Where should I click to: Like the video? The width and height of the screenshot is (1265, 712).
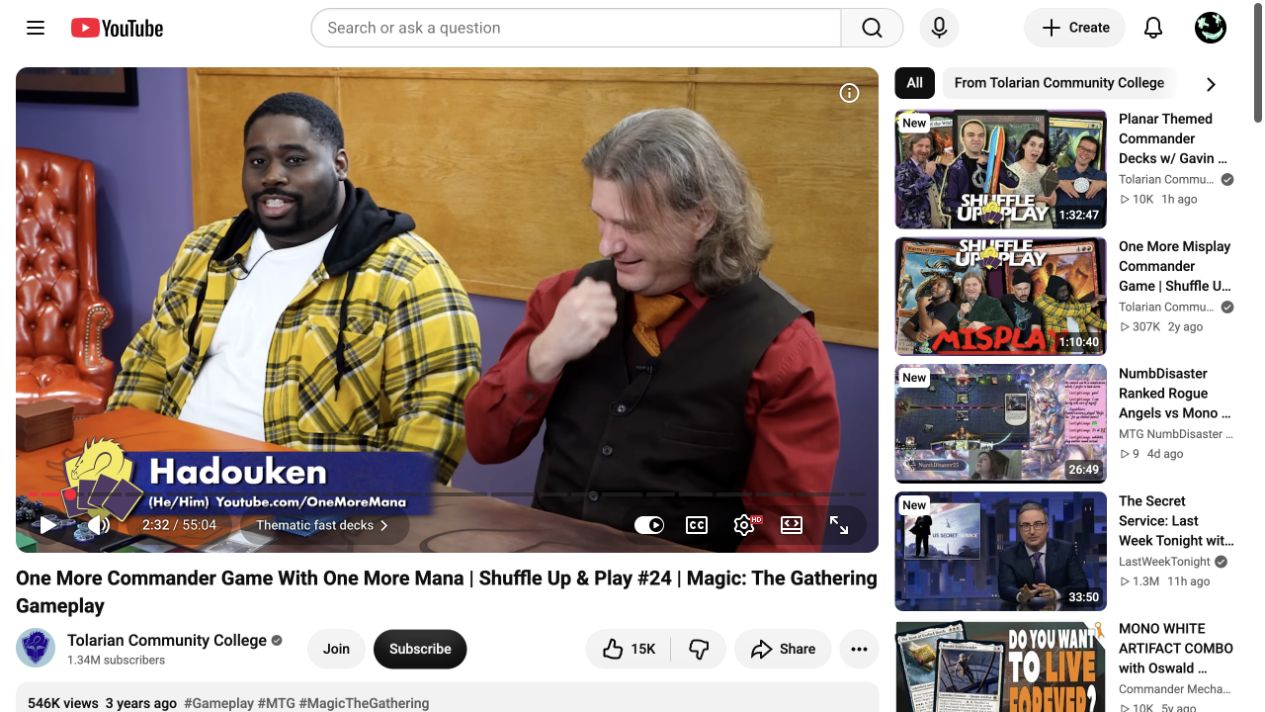(x=628, y=649)
